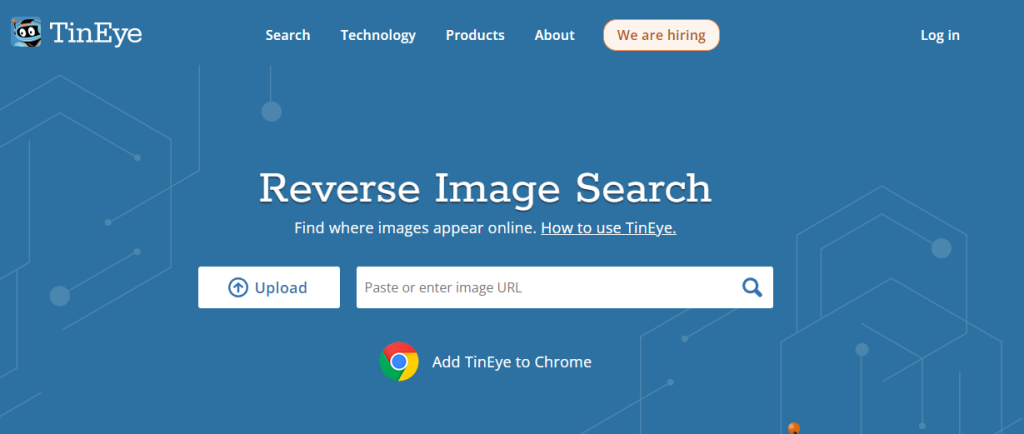
Task: Click the Upload button
Action: coord(269,287)
